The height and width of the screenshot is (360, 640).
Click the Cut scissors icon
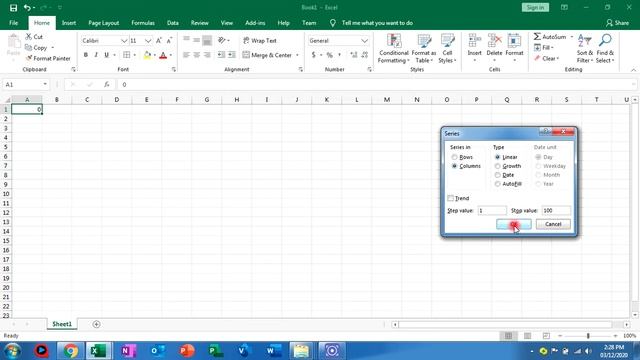[x=29, y=37]
